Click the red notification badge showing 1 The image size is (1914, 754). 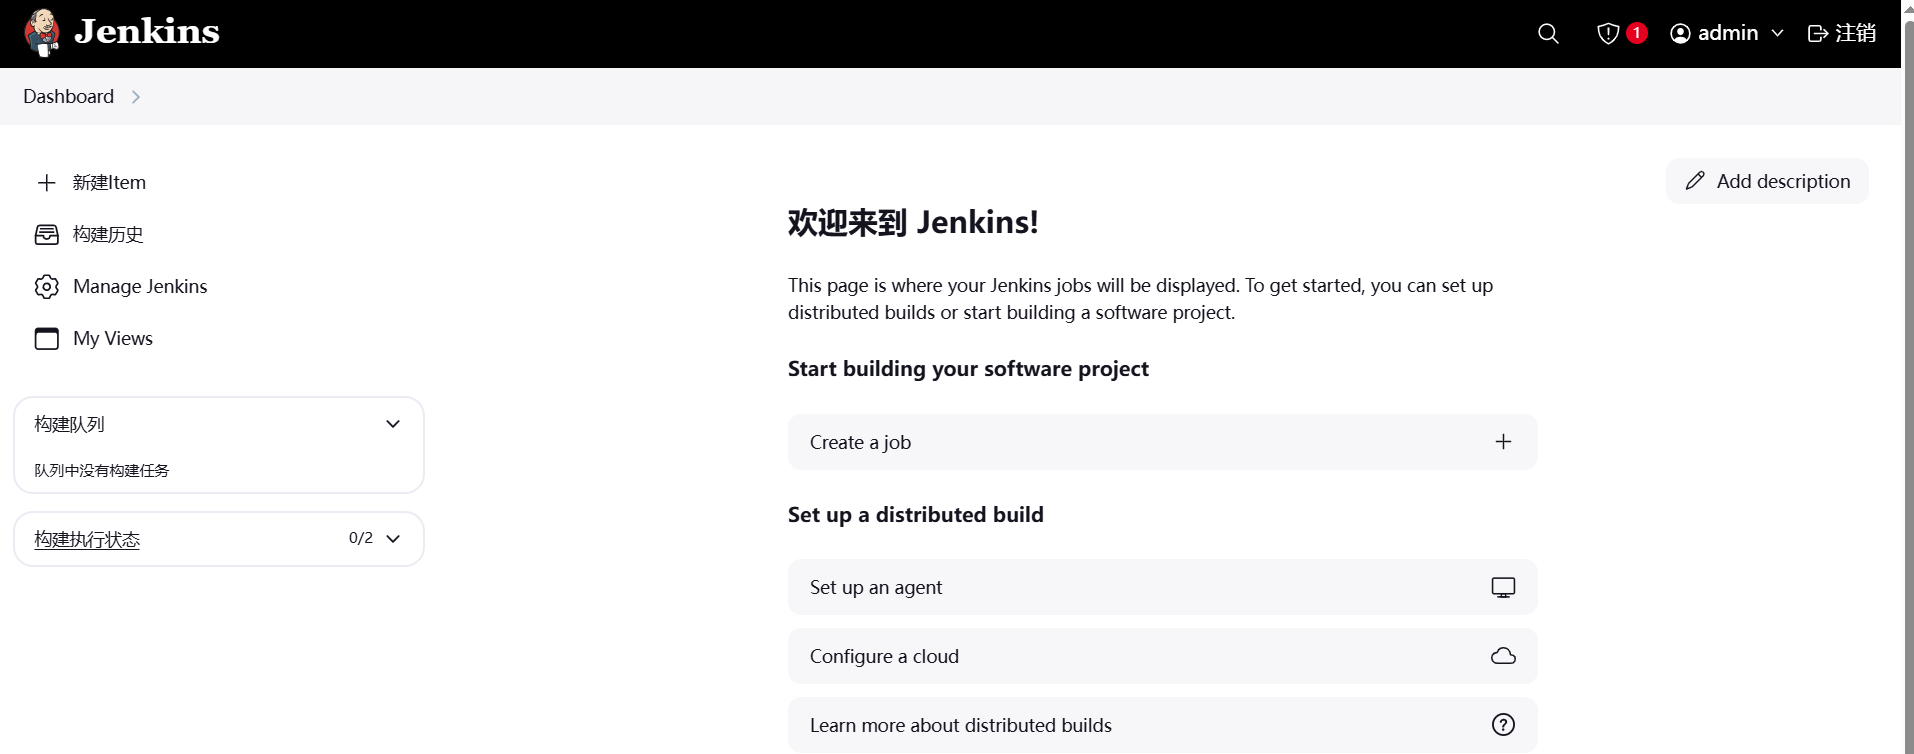point(1637,33)
